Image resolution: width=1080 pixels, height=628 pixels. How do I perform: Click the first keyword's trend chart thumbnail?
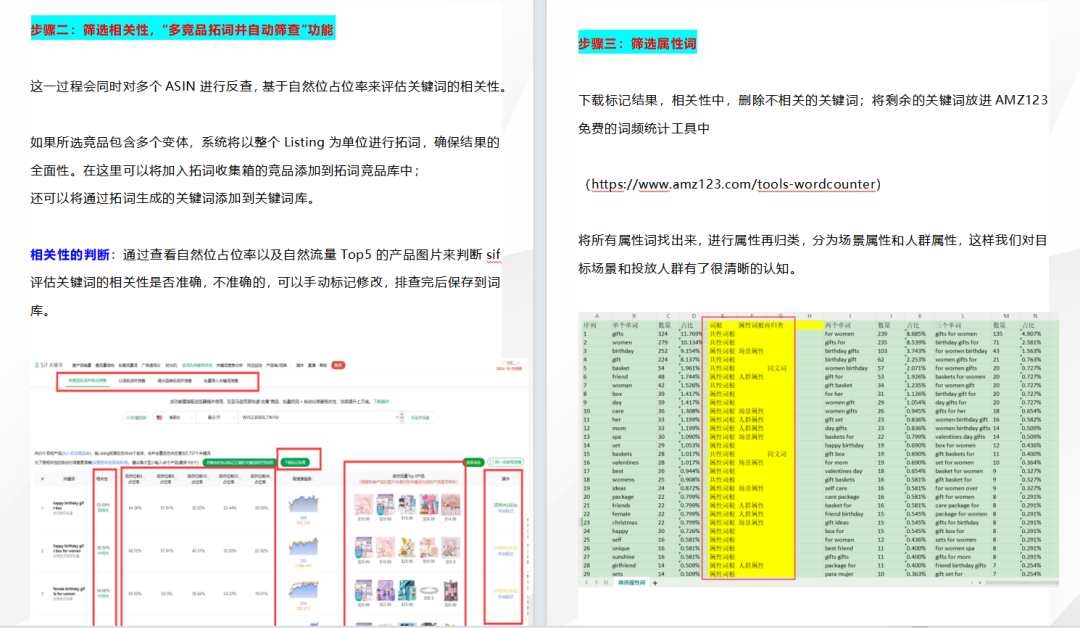click(303, 503)
